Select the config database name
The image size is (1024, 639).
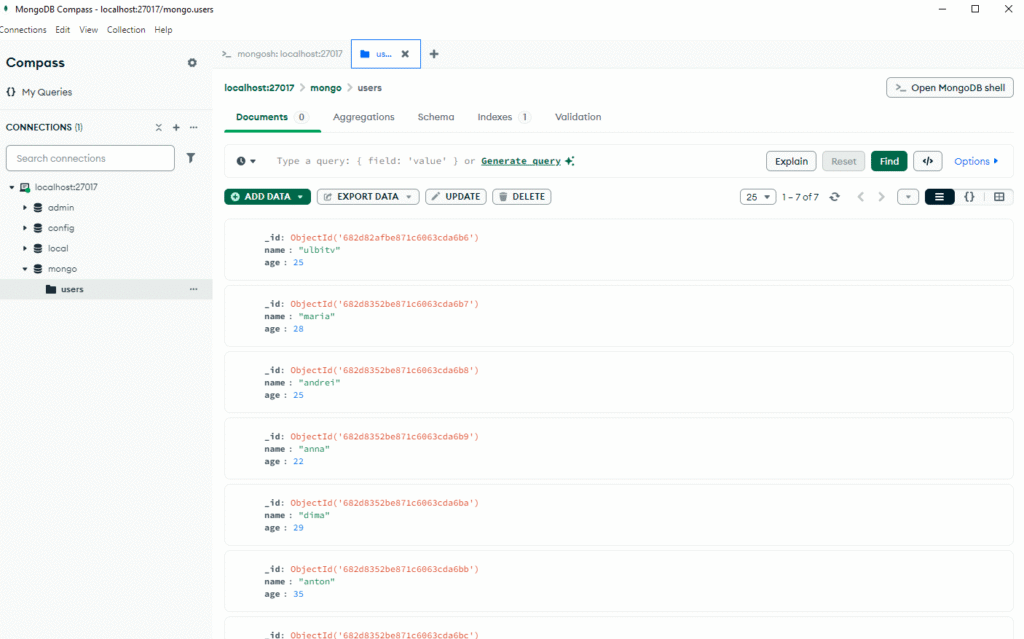point(61,228)
